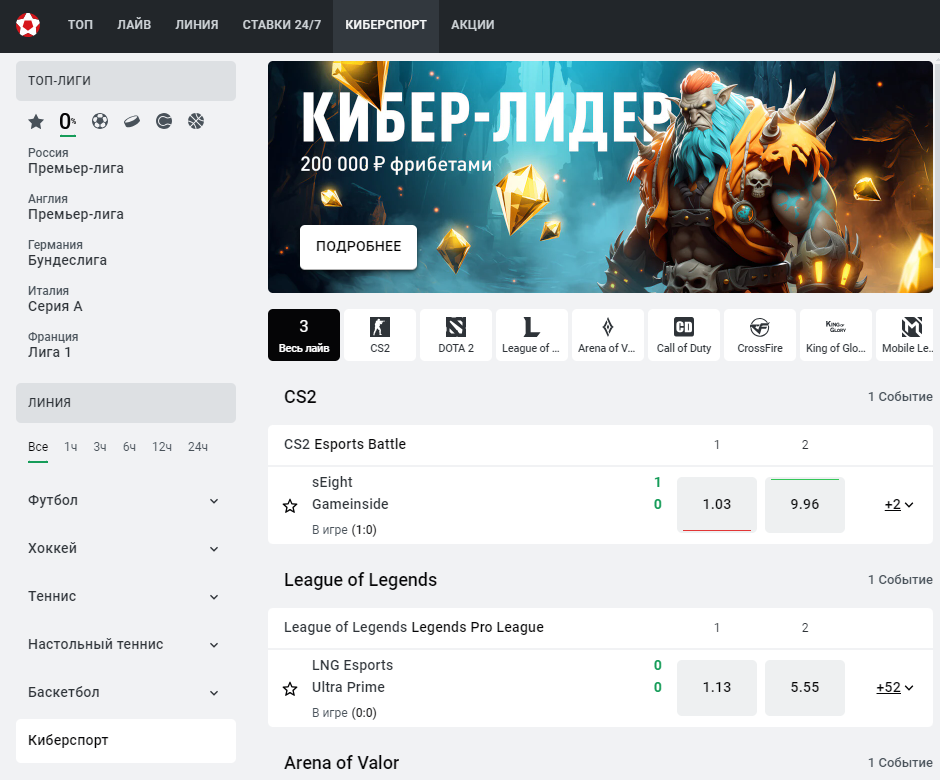Open the ТОП navigation tab

80,25
